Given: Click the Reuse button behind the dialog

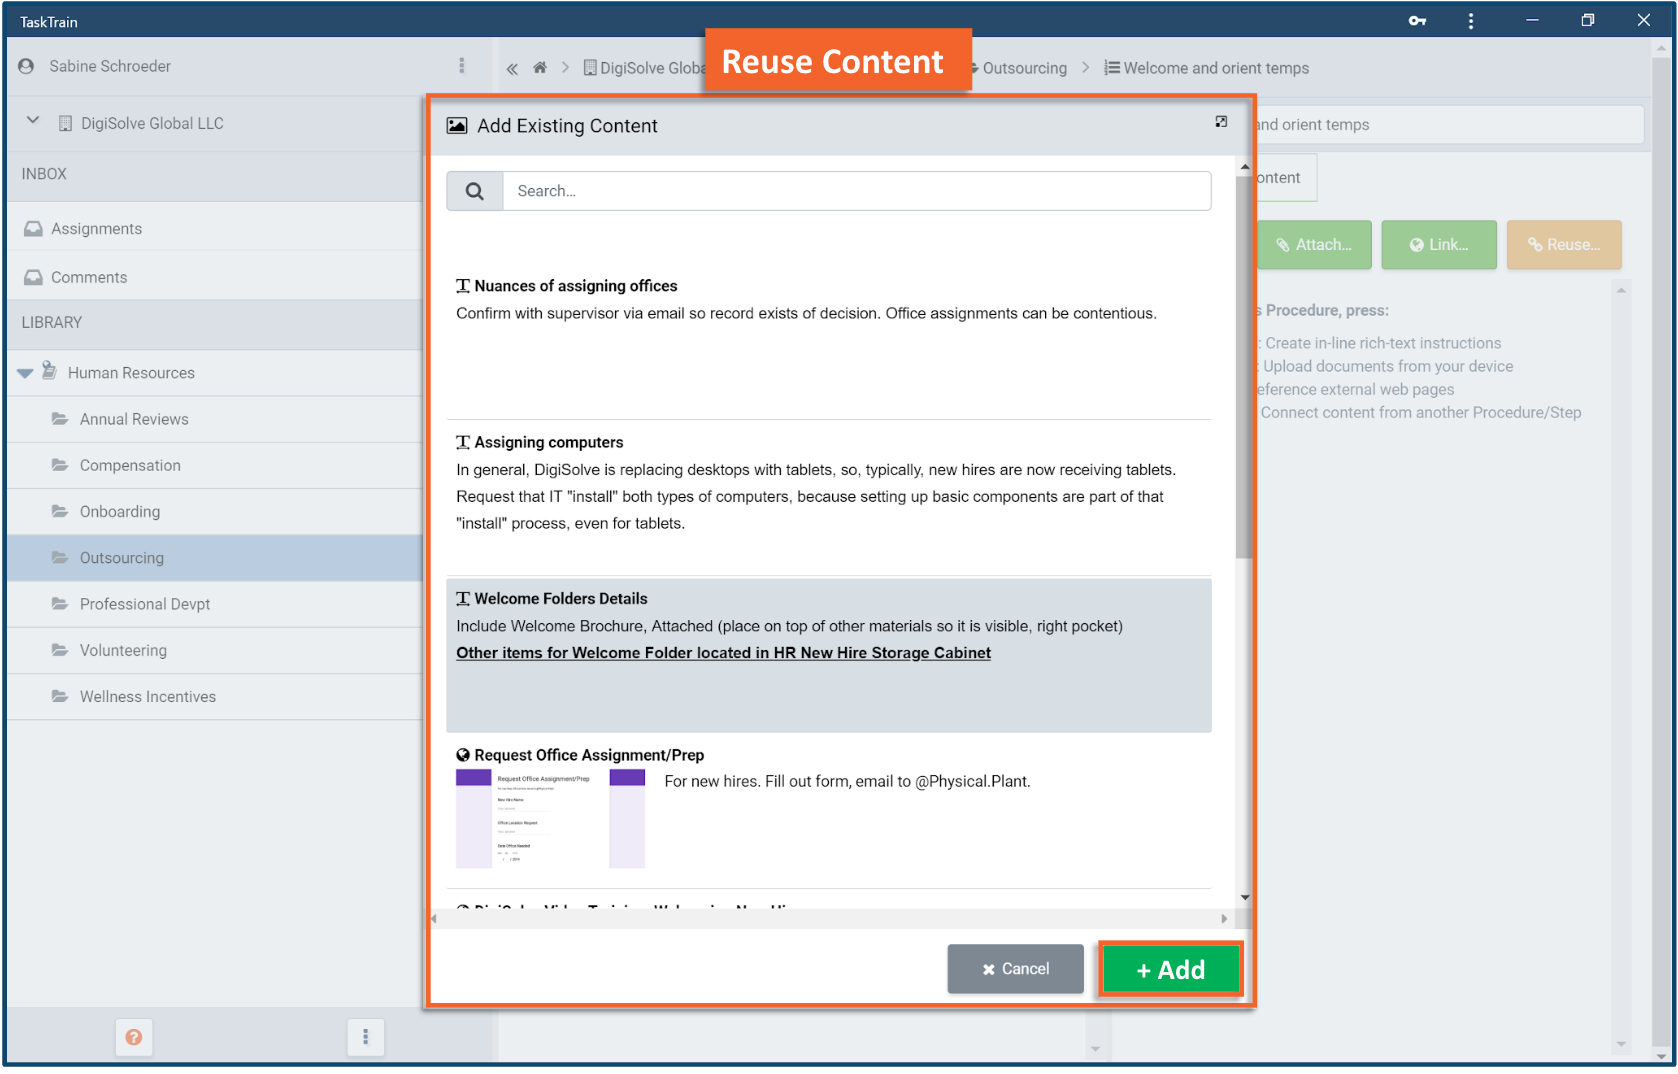Looking at the screenshot, I should click(x=1564, y=245).
